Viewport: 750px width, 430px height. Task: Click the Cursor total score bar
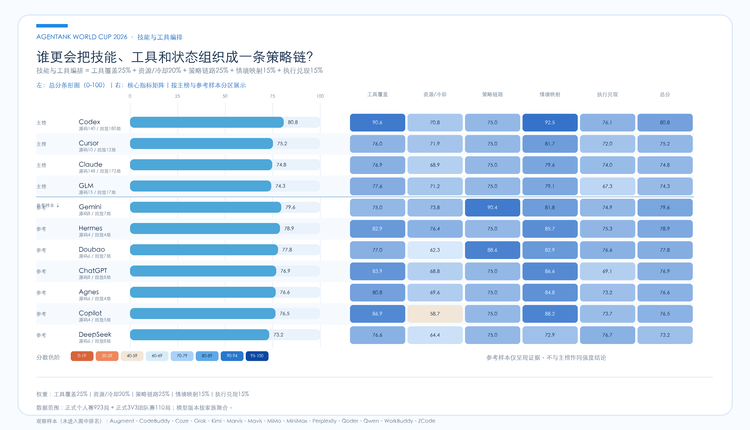201,143
